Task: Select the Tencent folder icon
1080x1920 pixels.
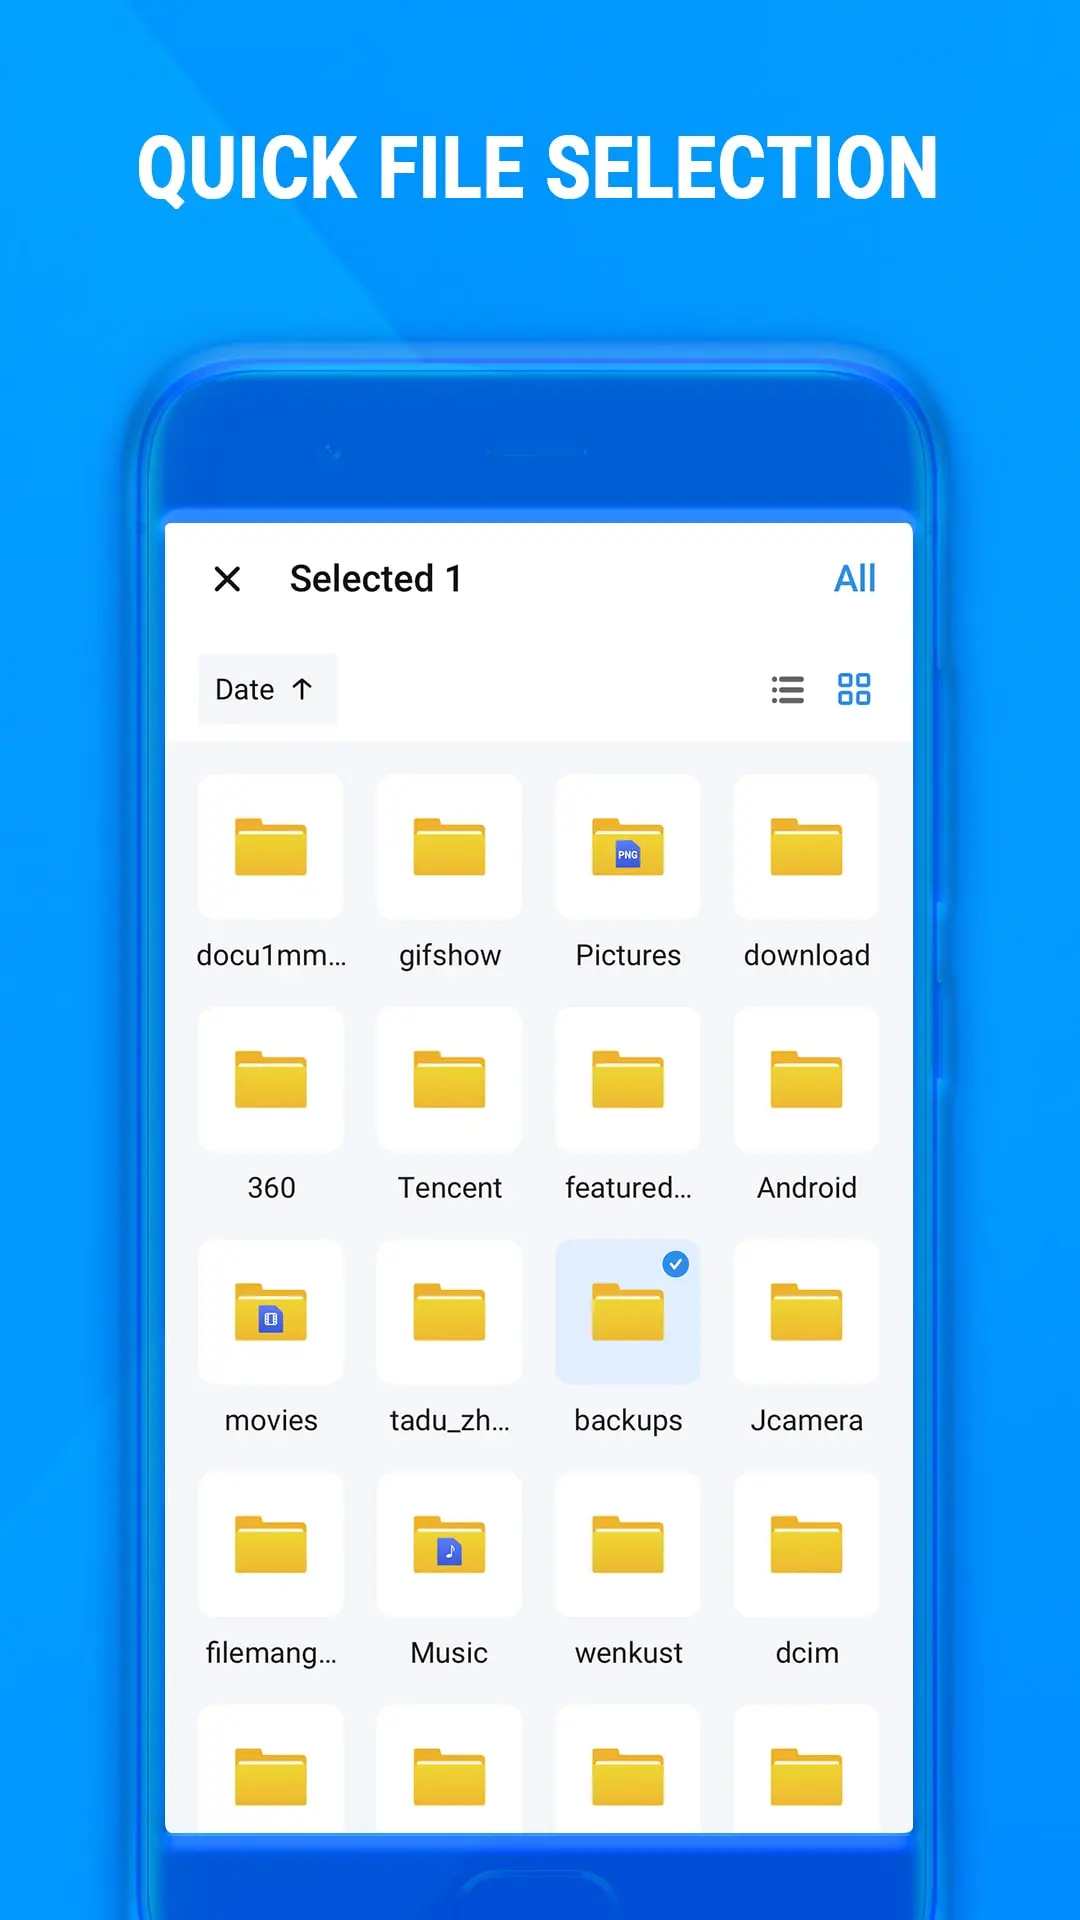Action: point(449,1080)
